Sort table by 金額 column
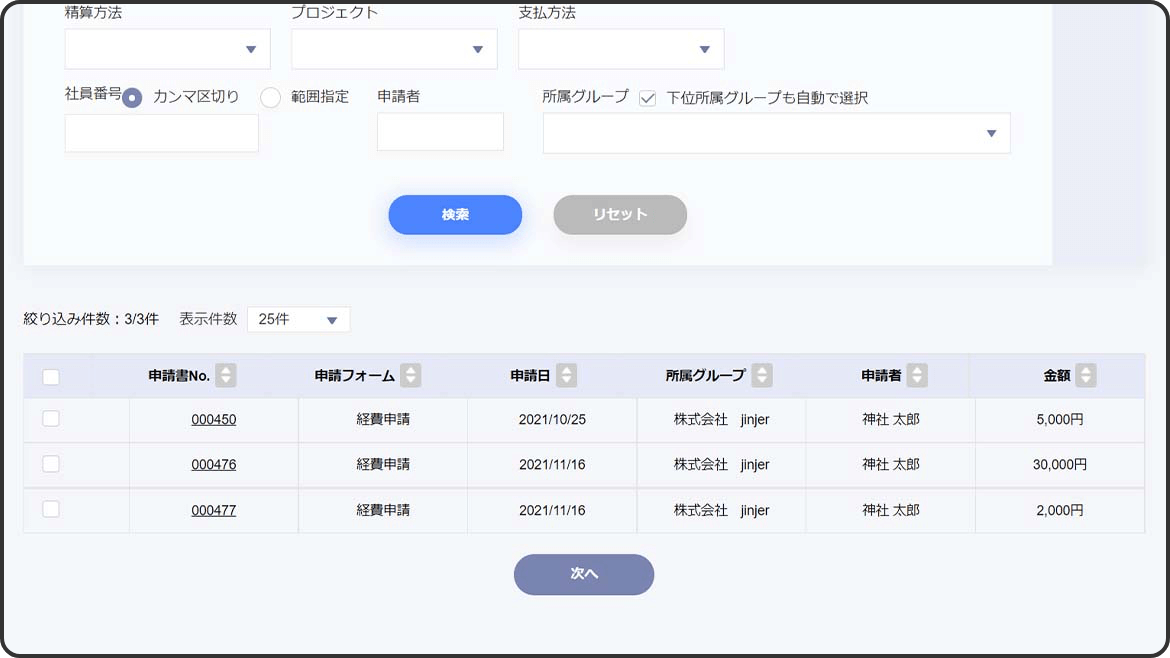Viewport: 1170px width, 658px height. [1086, 376]
